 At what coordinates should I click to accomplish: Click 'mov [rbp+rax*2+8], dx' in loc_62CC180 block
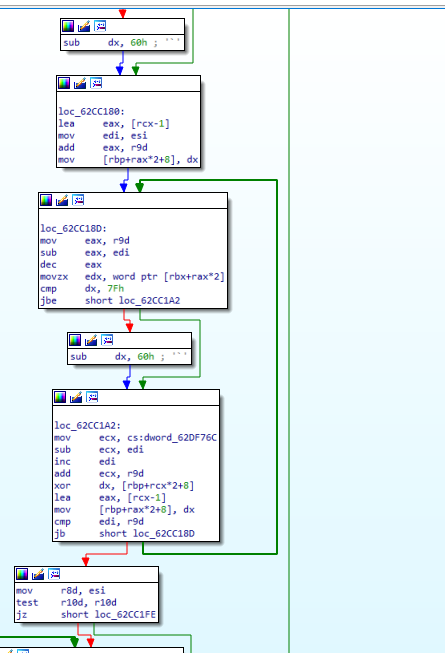tap(128, 160)
